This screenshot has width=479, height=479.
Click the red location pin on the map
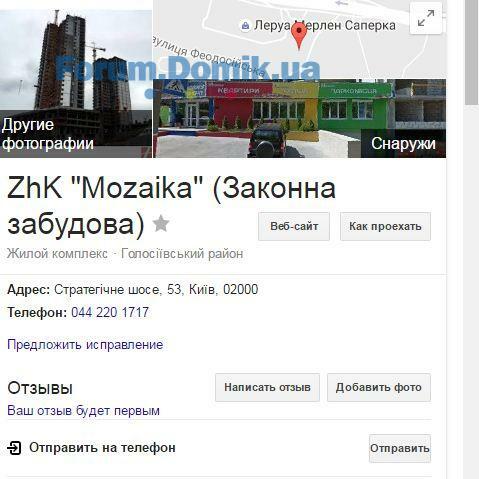point(299,35)
